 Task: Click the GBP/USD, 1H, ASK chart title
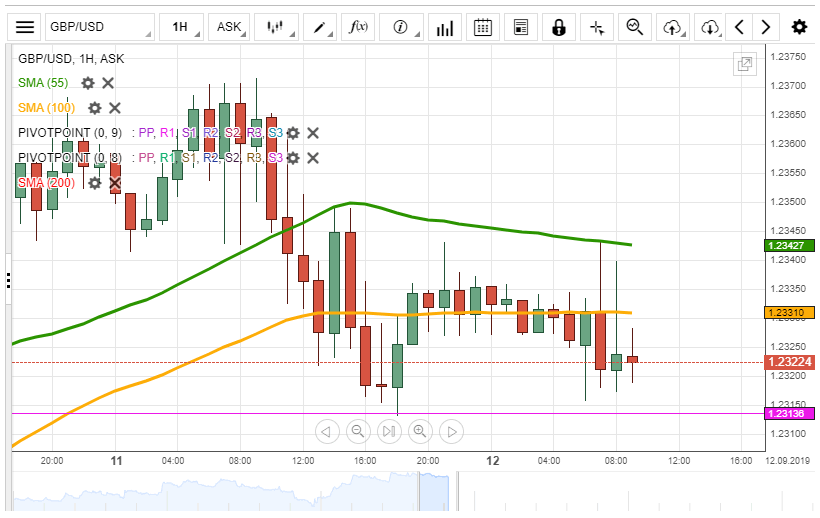71,59
